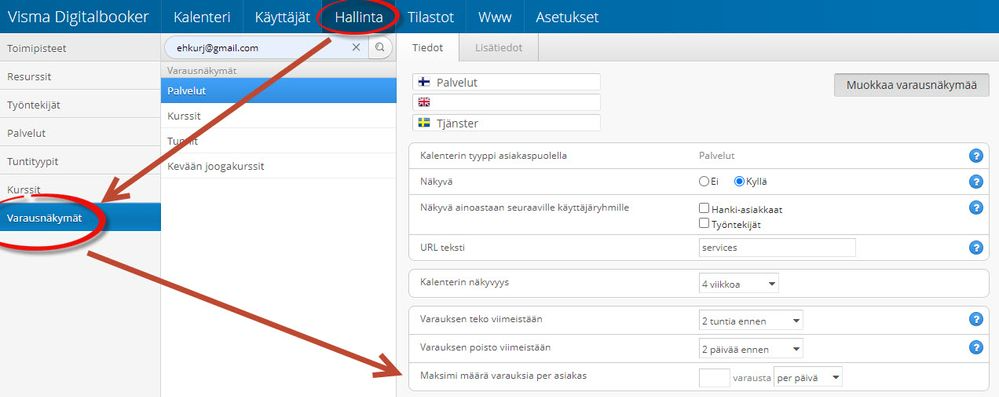The image size is (999, 397).
Task: Select Palvelut in the Varausnäkymät list
Action: pyautogui.click(x=278, y=91)
